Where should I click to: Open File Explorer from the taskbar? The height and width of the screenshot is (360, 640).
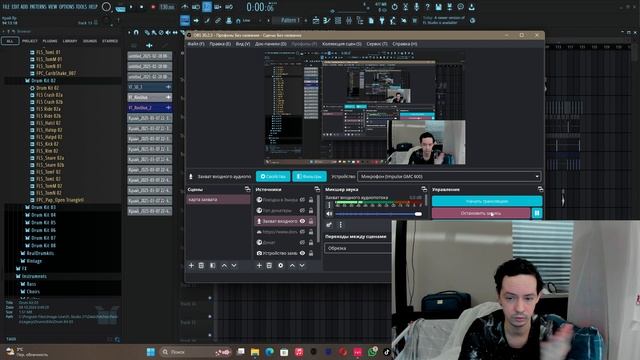[255, 352]
